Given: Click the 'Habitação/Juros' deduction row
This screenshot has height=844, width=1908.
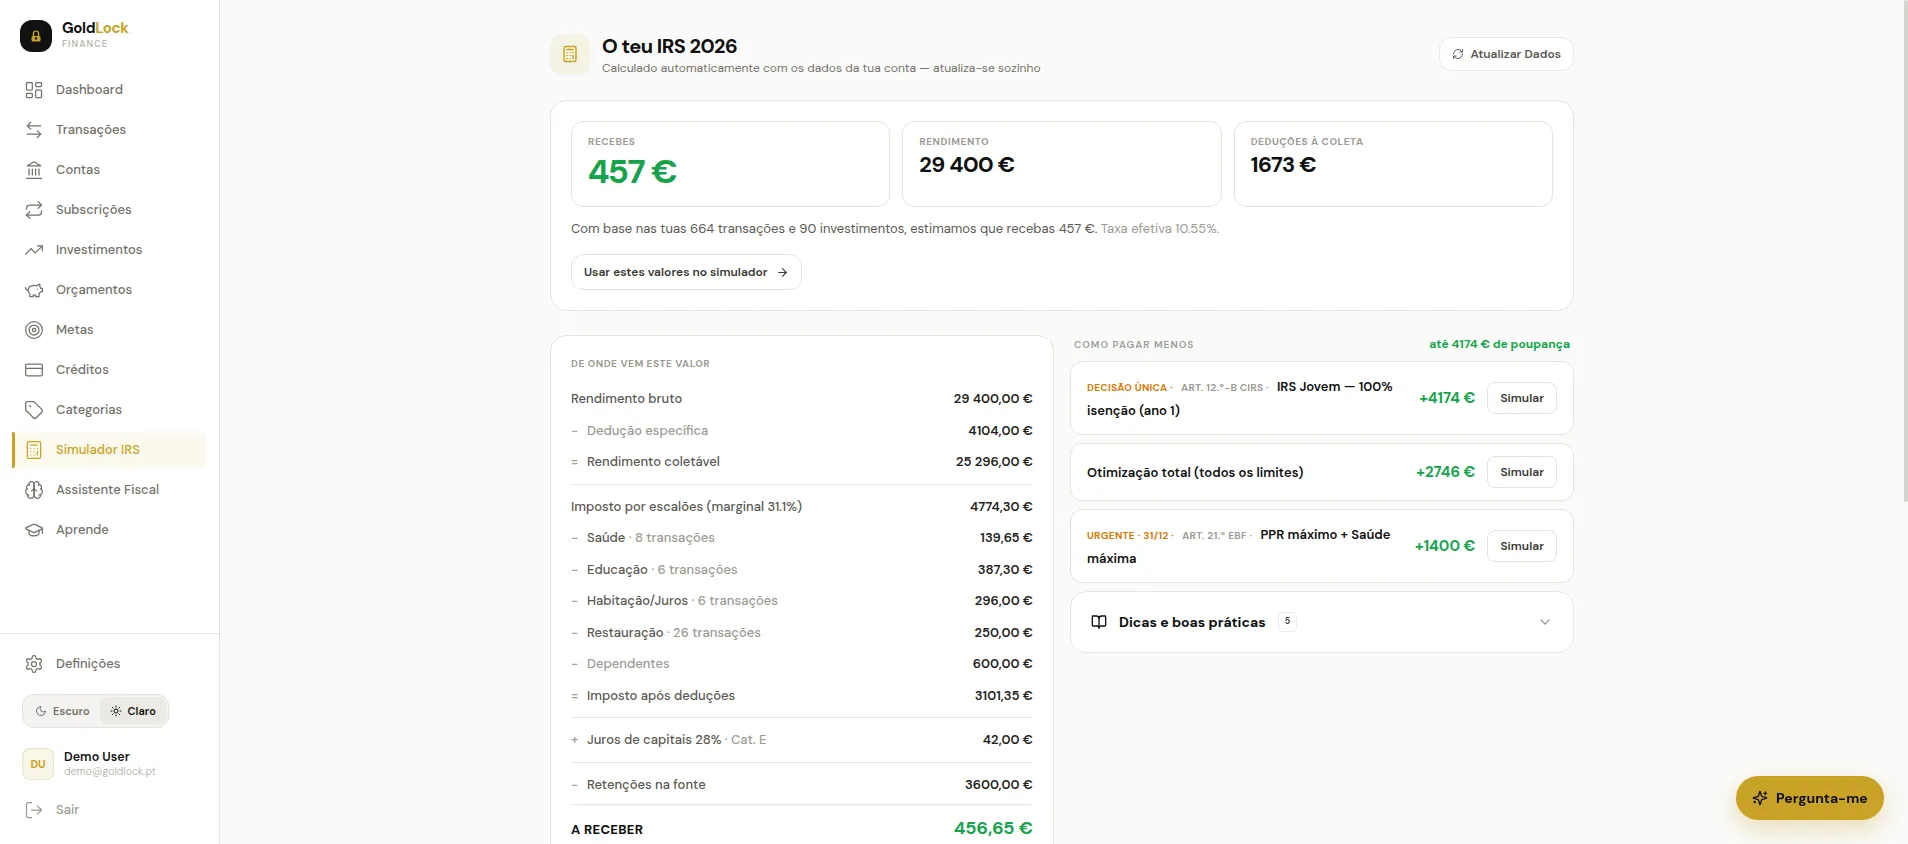Looking at the screenshot, I should point(801,601).
